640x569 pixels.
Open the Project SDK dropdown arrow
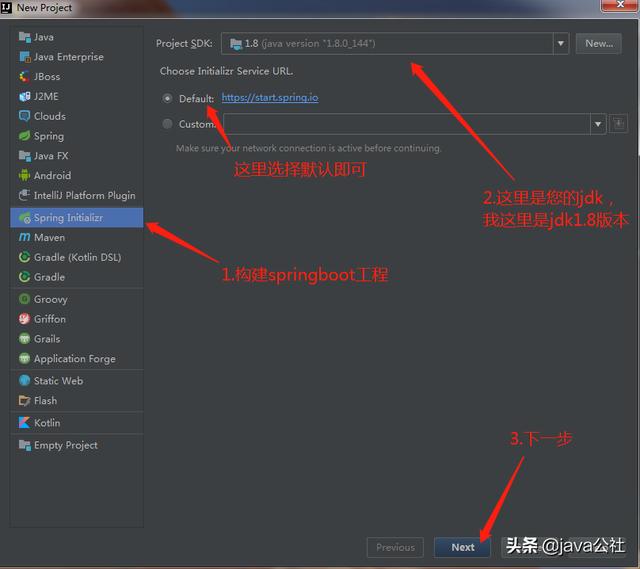pyautogui.click(x=561, y=43)
